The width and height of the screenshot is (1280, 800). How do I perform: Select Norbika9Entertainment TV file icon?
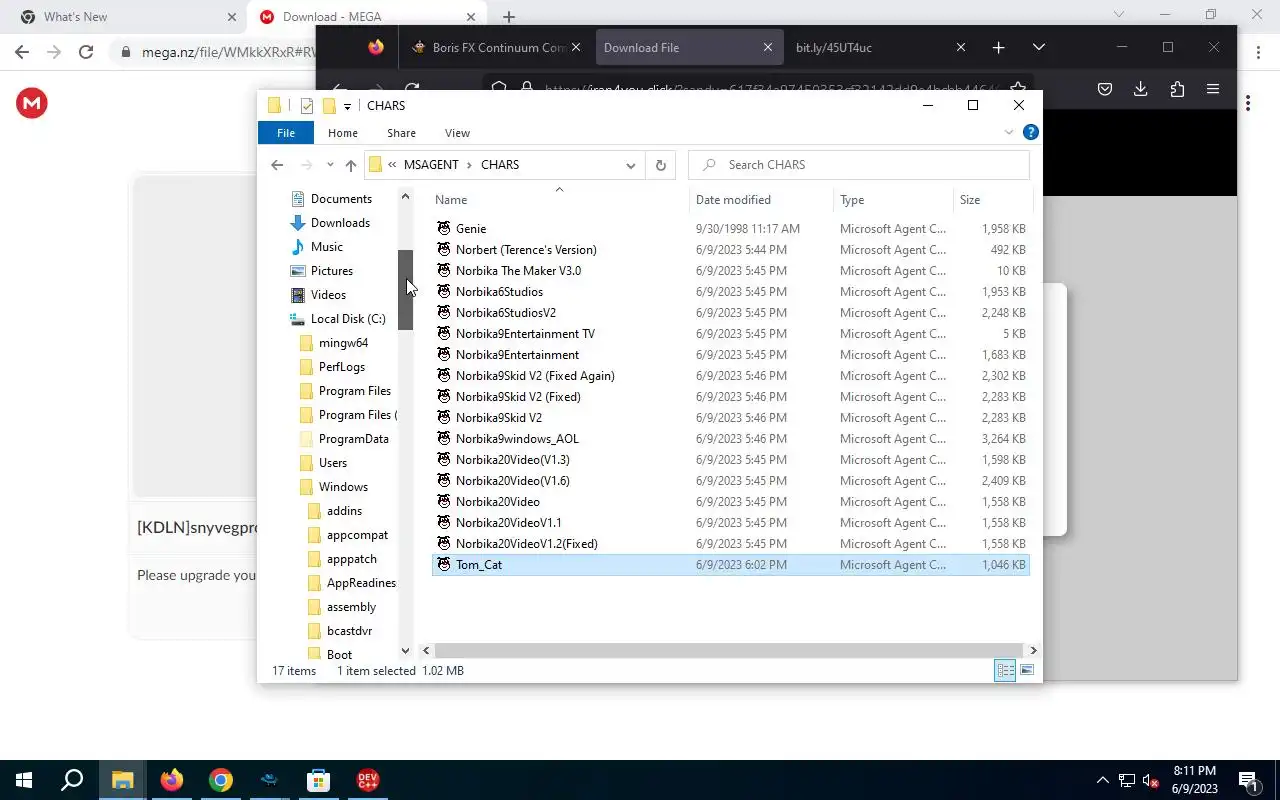444,334
